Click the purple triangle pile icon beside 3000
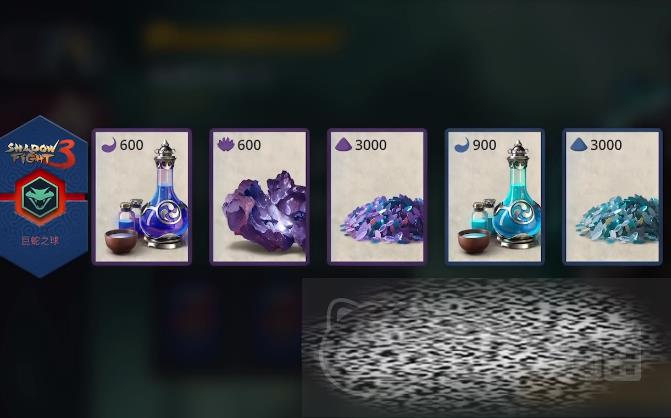 click(343, 145)
